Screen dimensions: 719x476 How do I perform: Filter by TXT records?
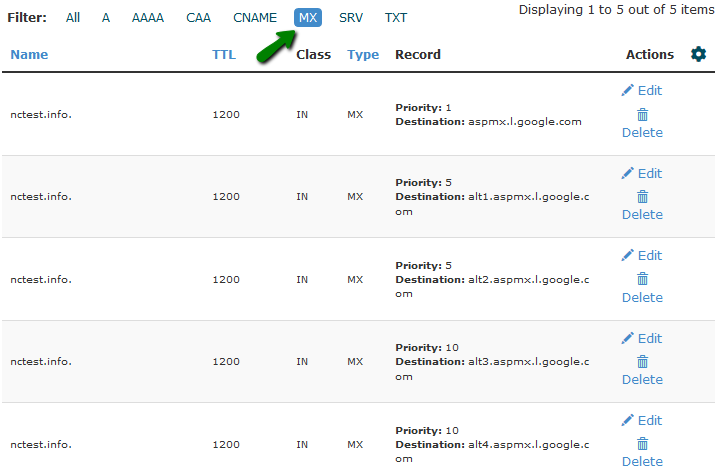tap(396, 17)
